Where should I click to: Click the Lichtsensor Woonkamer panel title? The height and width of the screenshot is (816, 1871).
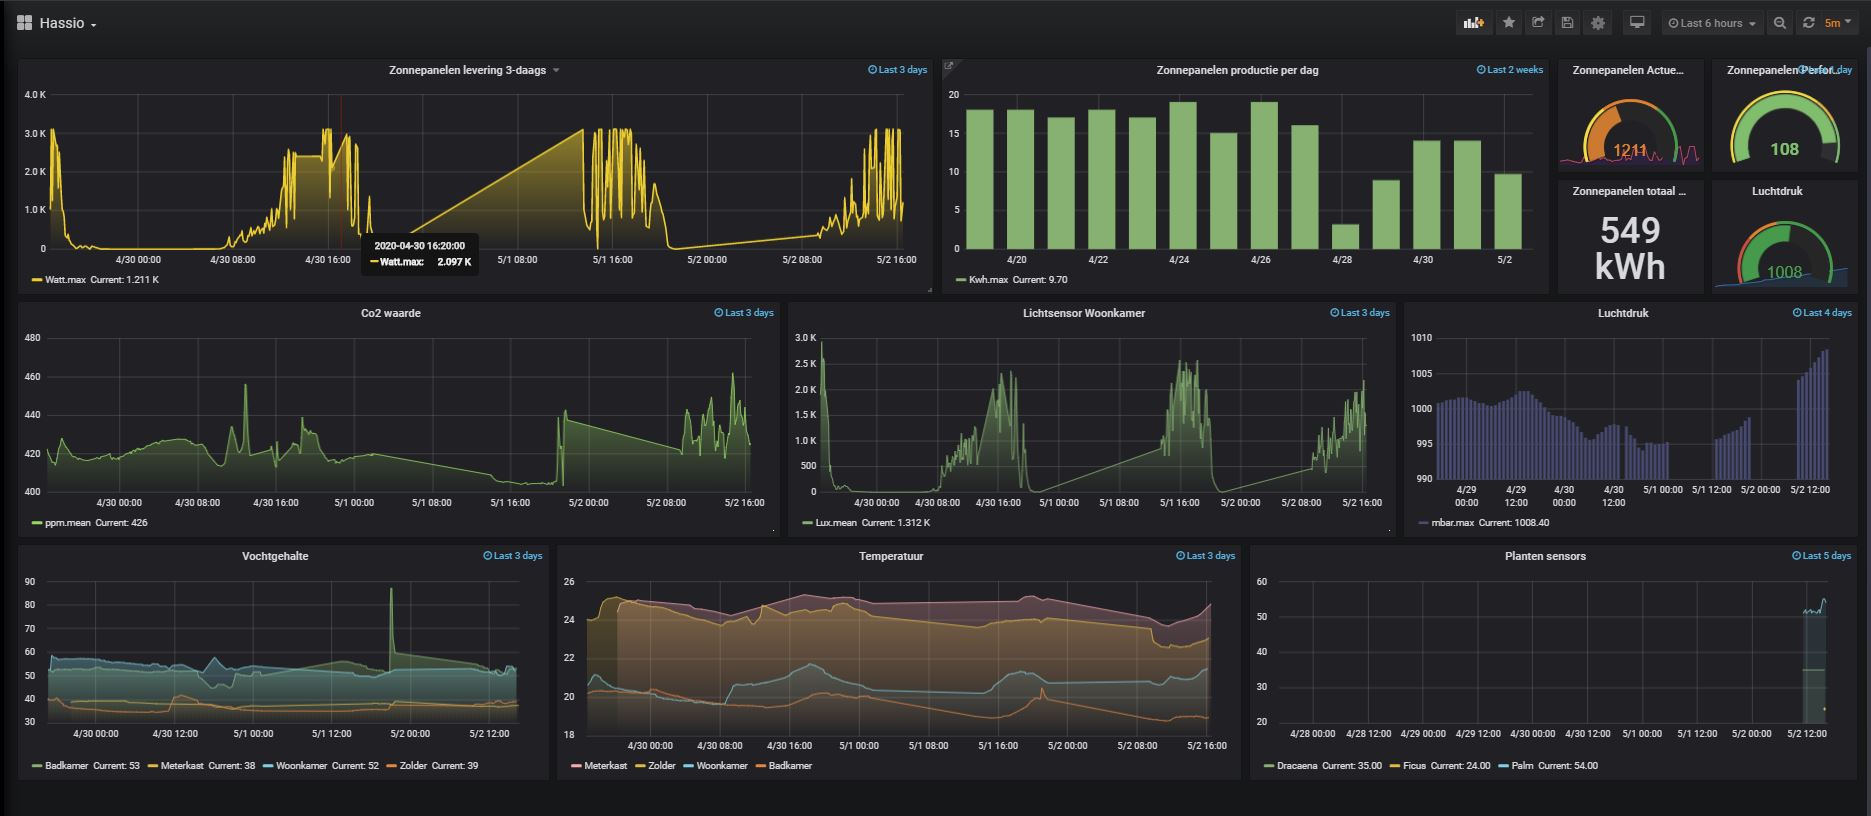point(1084,313)
